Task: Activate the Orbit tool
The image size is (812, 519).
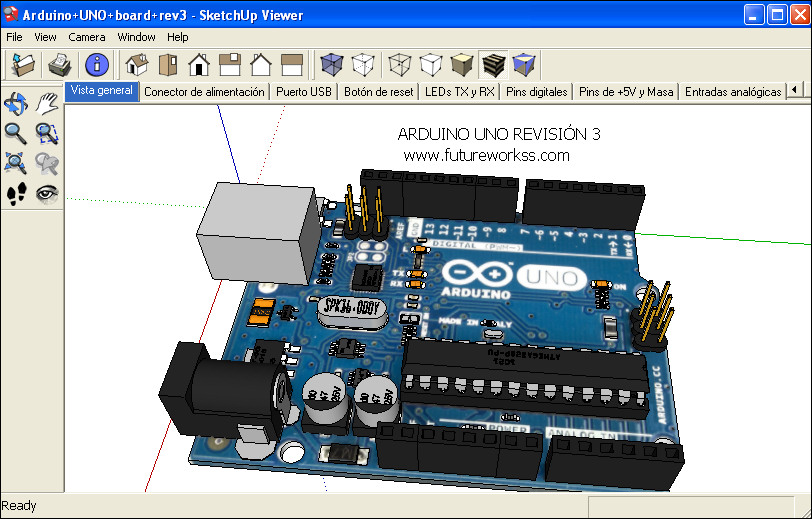Action: click(16, 104)
